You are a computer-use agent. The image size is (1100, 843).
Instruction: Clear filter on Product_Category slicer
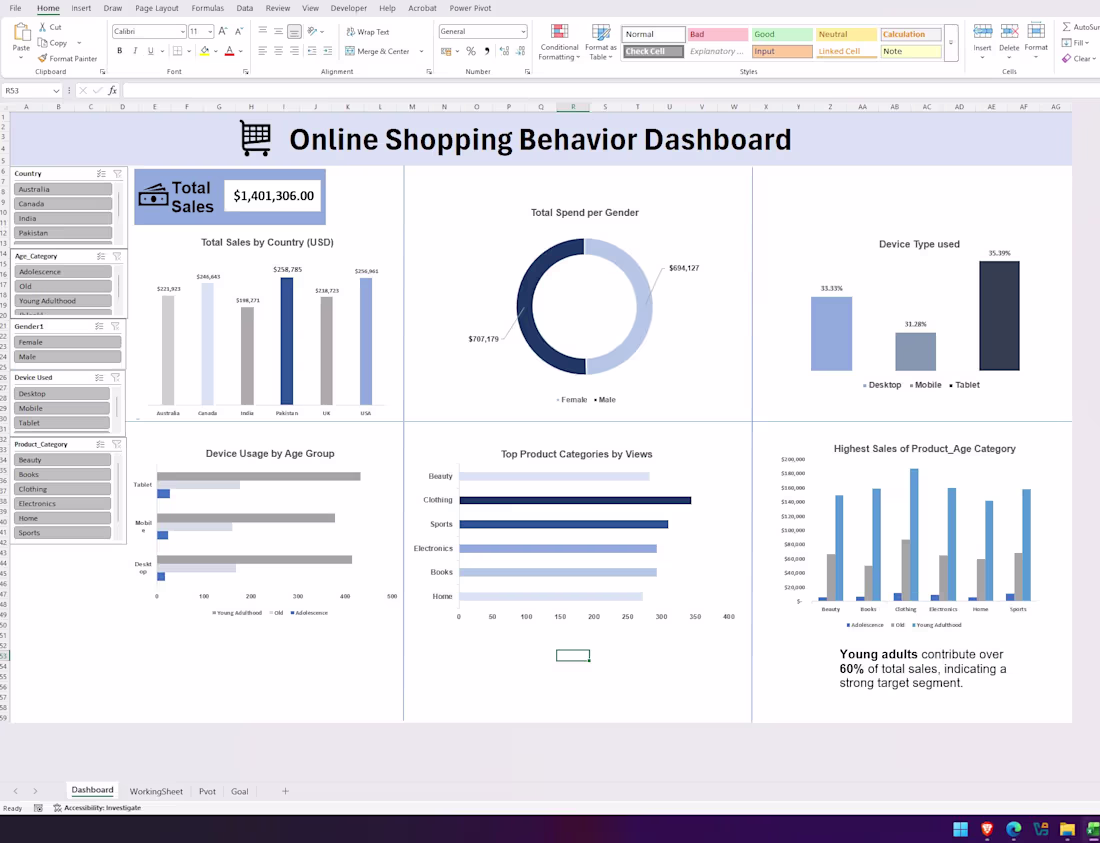(116, 444)
